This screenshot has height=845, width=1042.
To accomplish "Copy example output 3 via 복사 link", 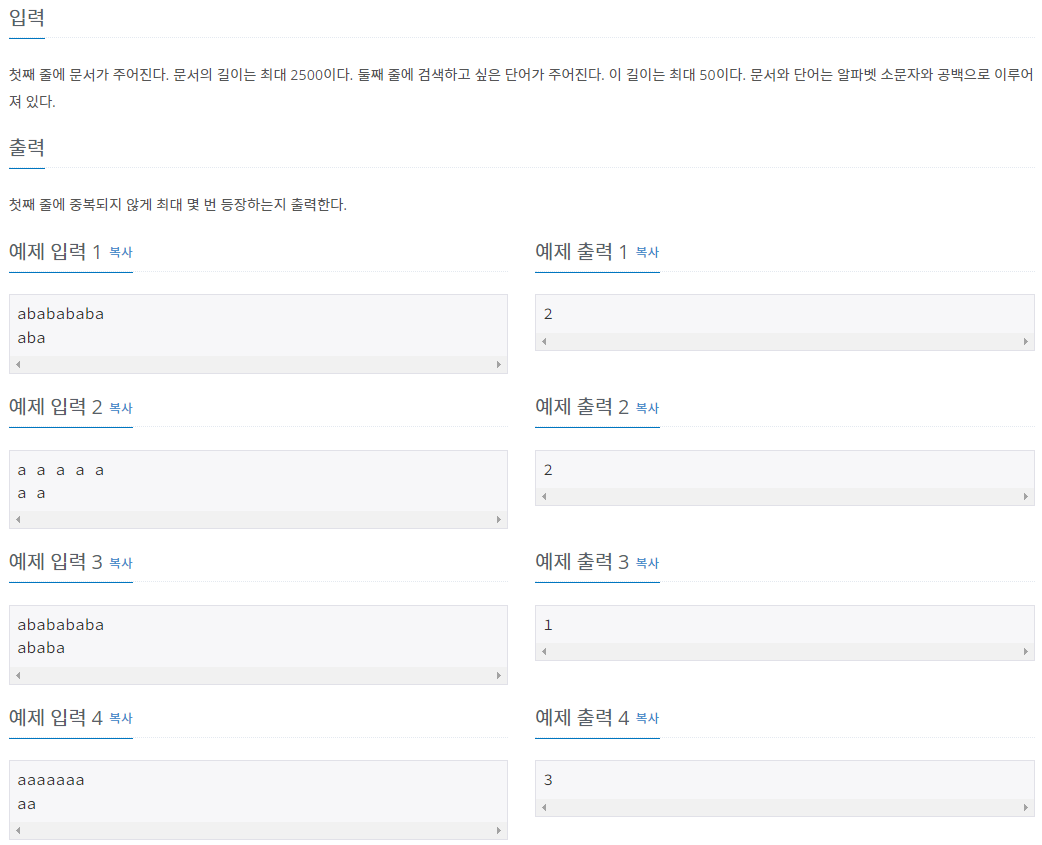I will tap(647, 563).
